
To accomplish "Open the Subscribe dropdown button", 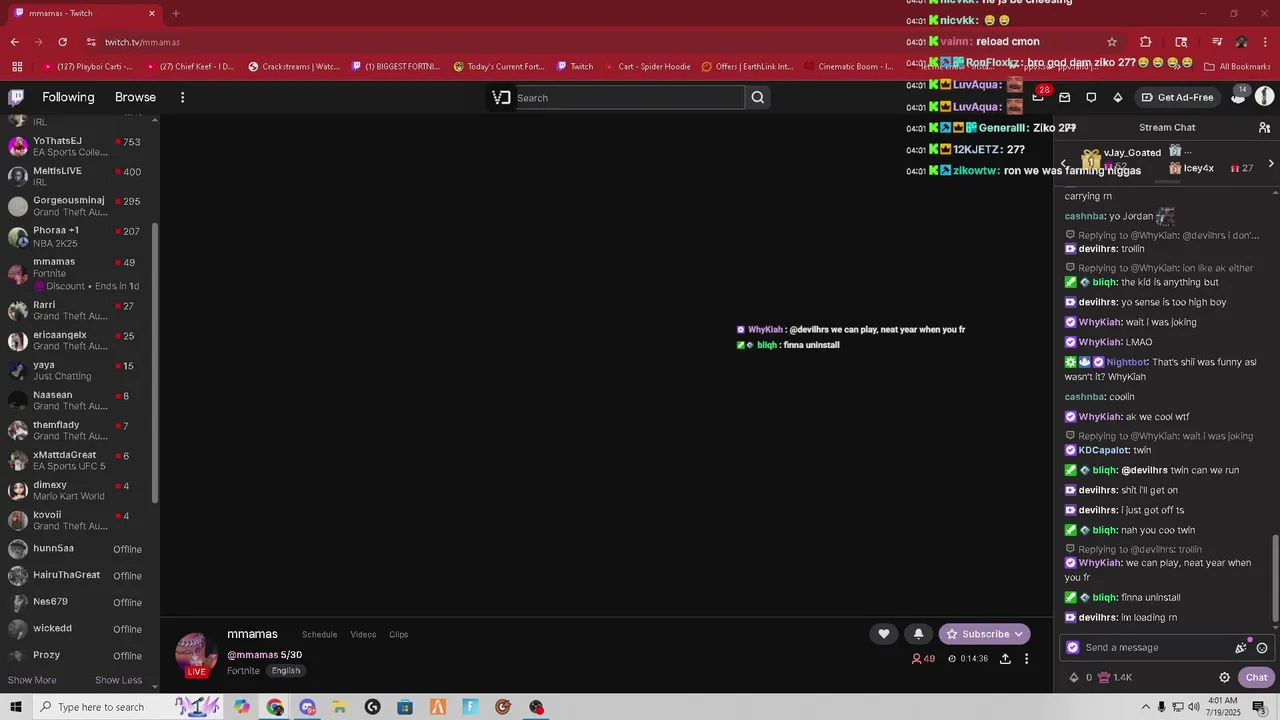I will [x=985, y=634].
